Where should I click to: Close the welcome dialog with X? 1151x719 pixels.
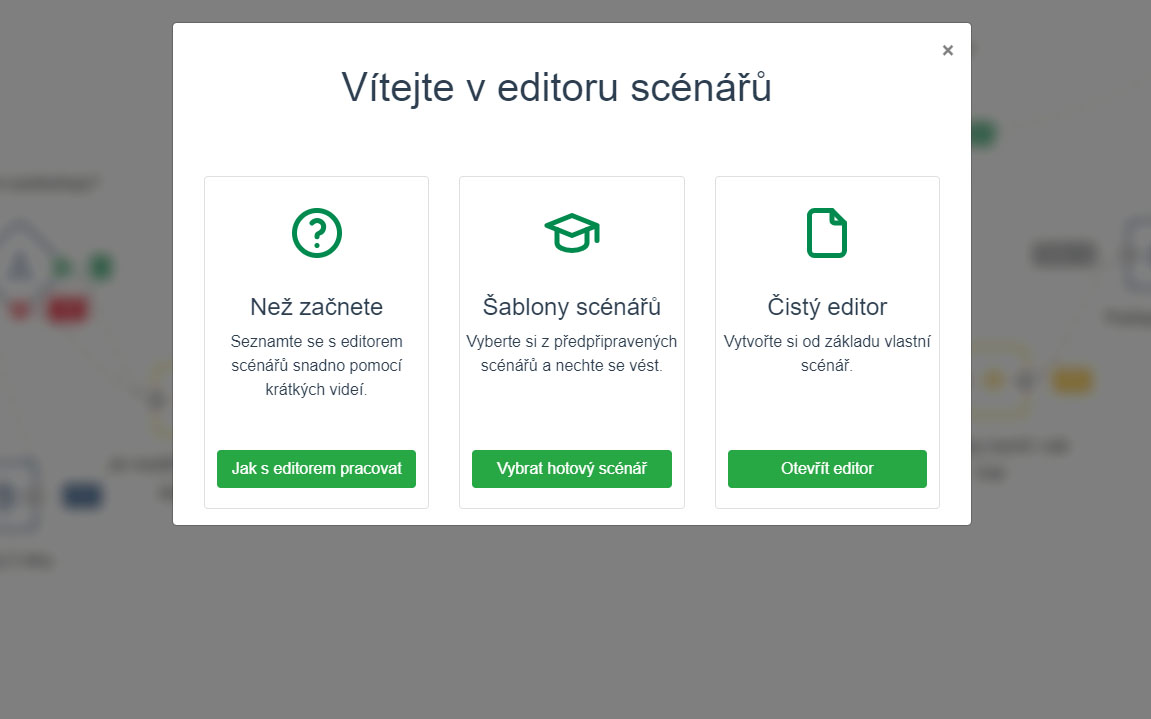click(948, 50)
